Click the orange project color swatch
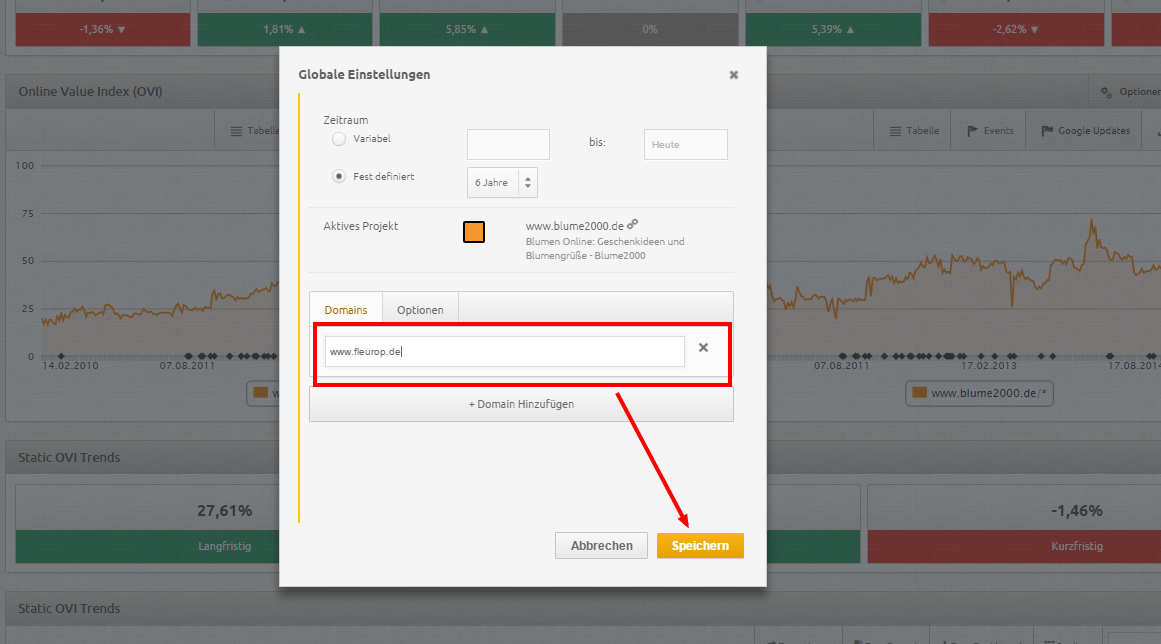The height and width of the screenshot is (644, 1161). tap(474, 232)
